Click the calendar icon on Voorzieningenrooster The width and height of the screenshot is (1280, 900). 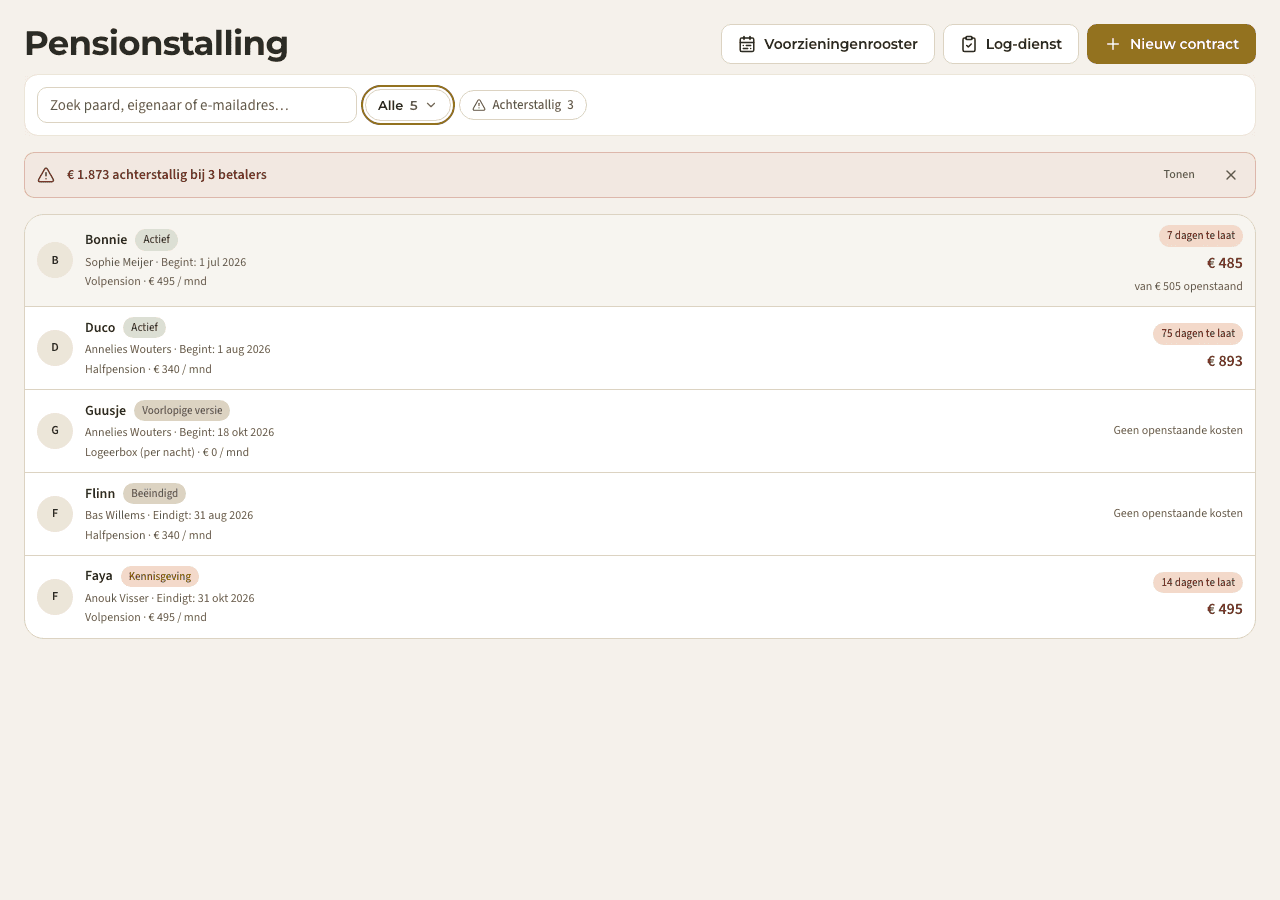(747, 44)
